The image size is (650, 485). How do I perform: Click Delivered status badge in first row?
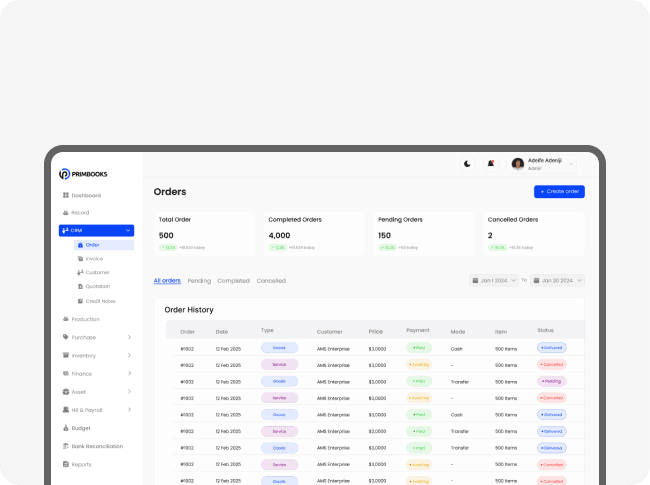point(552,348)
